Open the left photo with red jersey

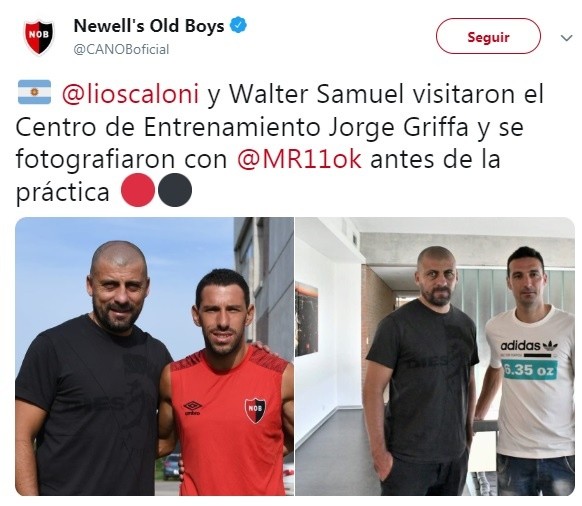[x=154, y=356]
